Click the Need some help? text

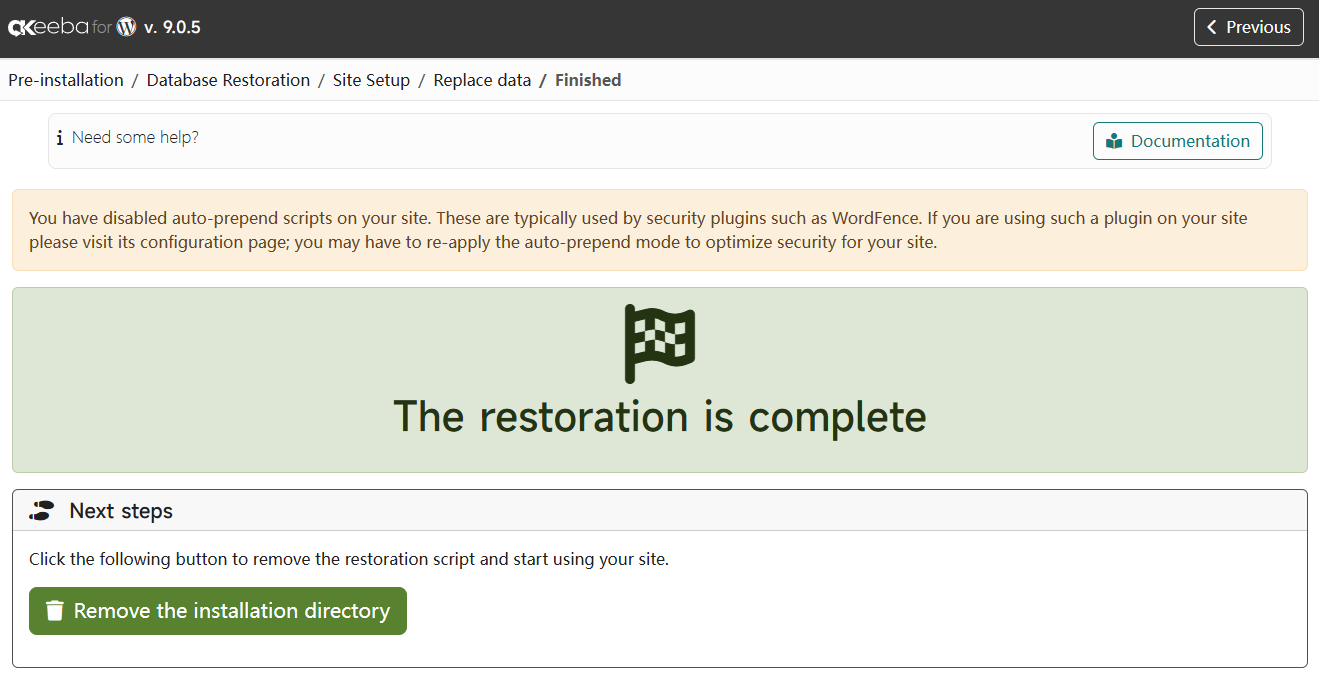[135, 138]
